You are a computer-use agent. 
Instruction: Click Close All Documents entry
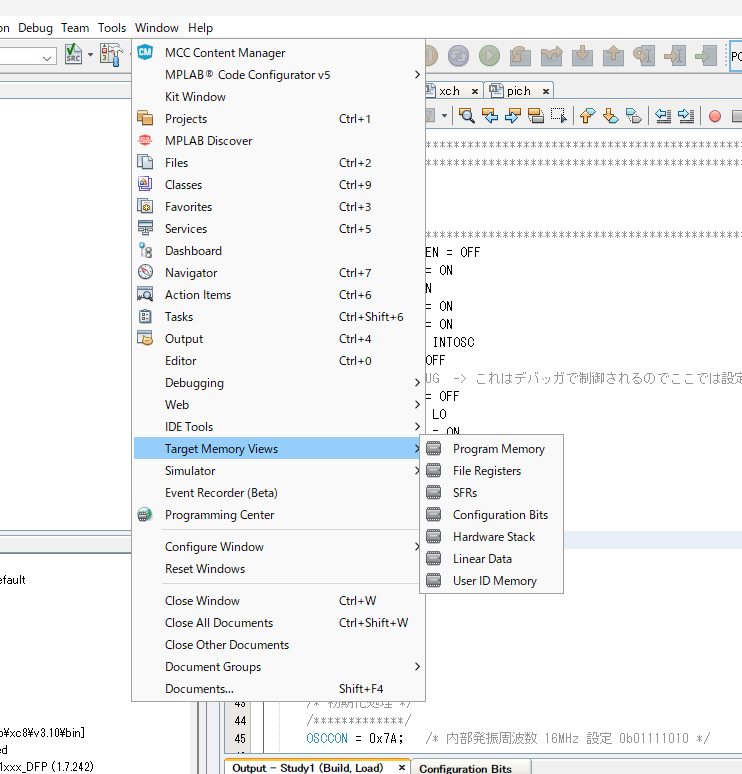[218, 623]
